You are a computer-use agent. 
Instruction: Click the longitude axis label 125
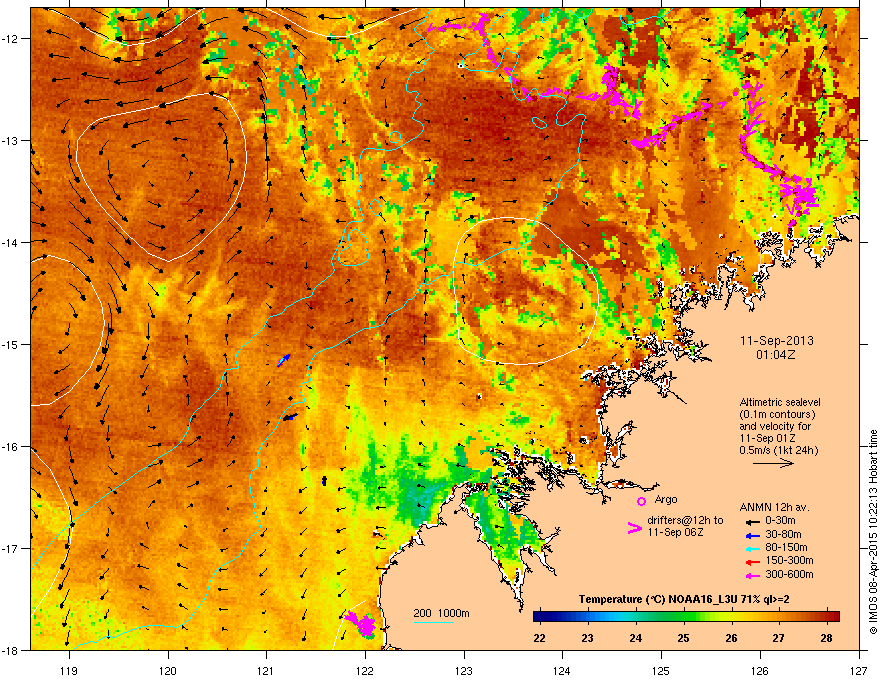point(661,670)
